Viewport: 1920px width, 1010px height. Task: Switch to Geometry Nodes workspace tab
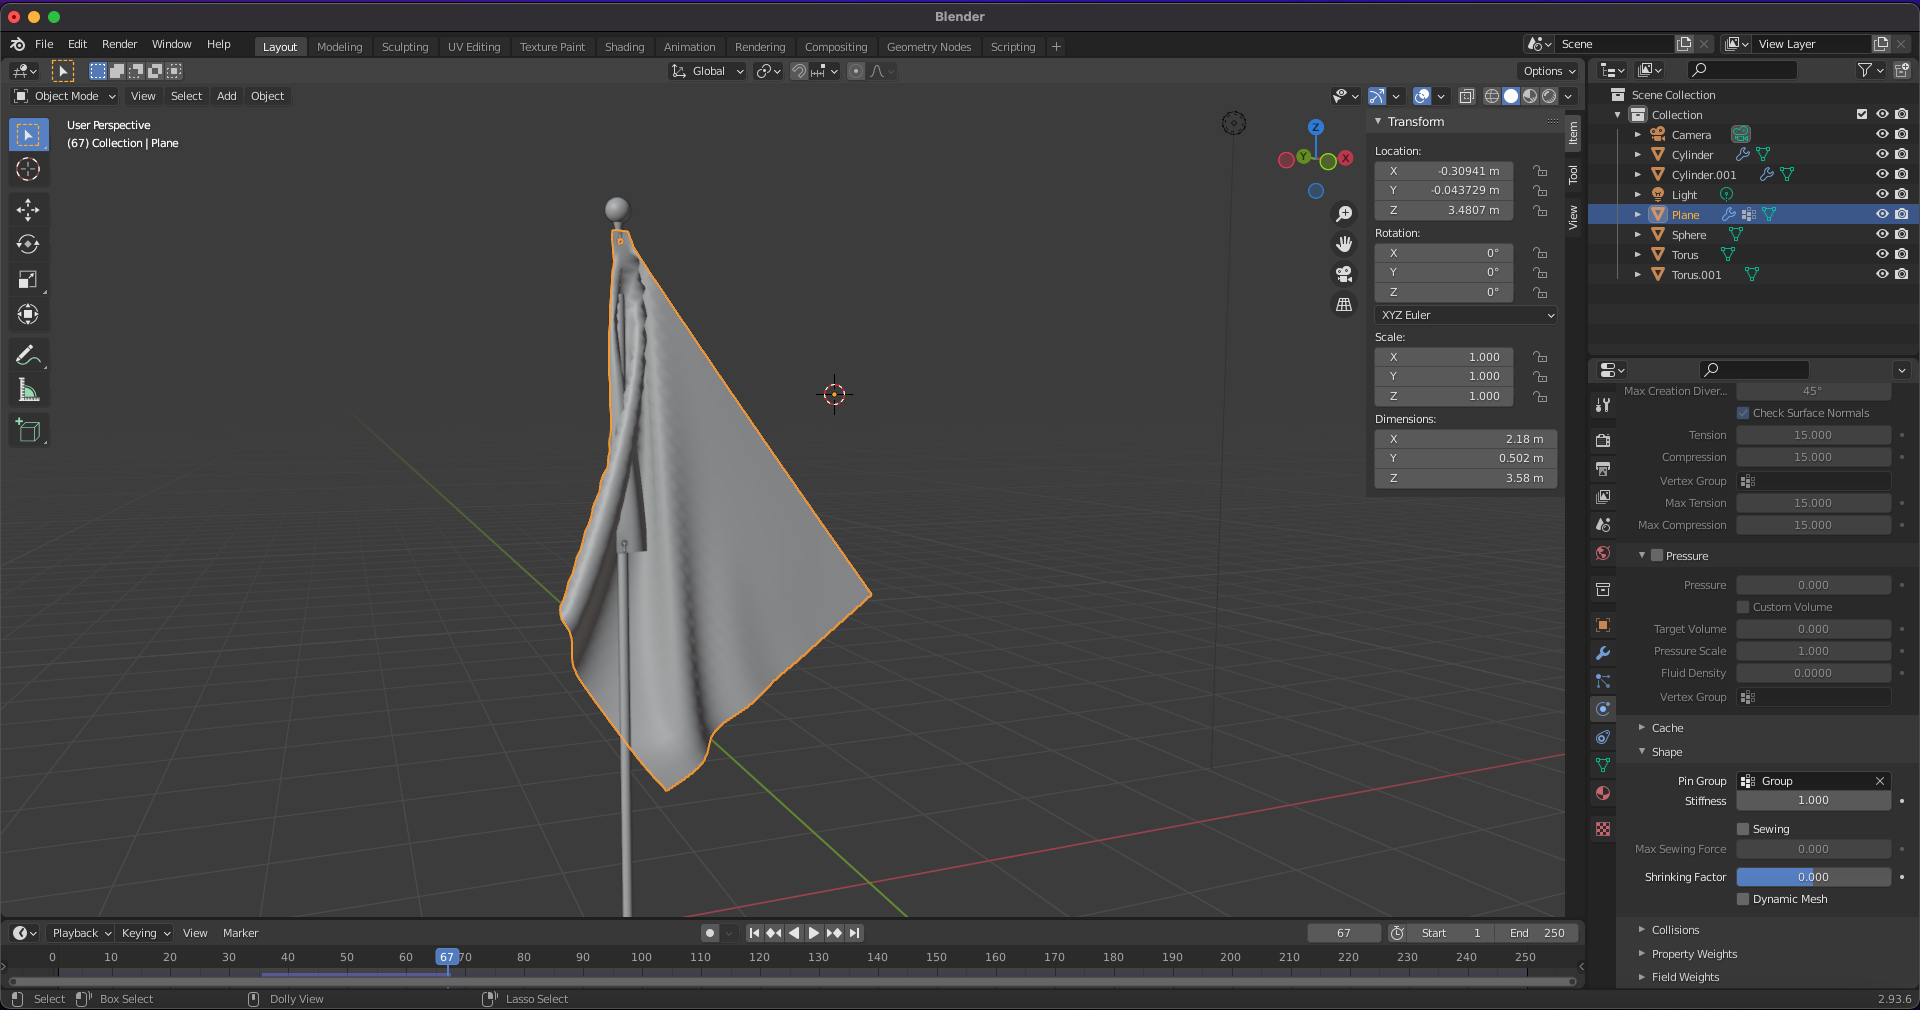(x=928, y=47)
